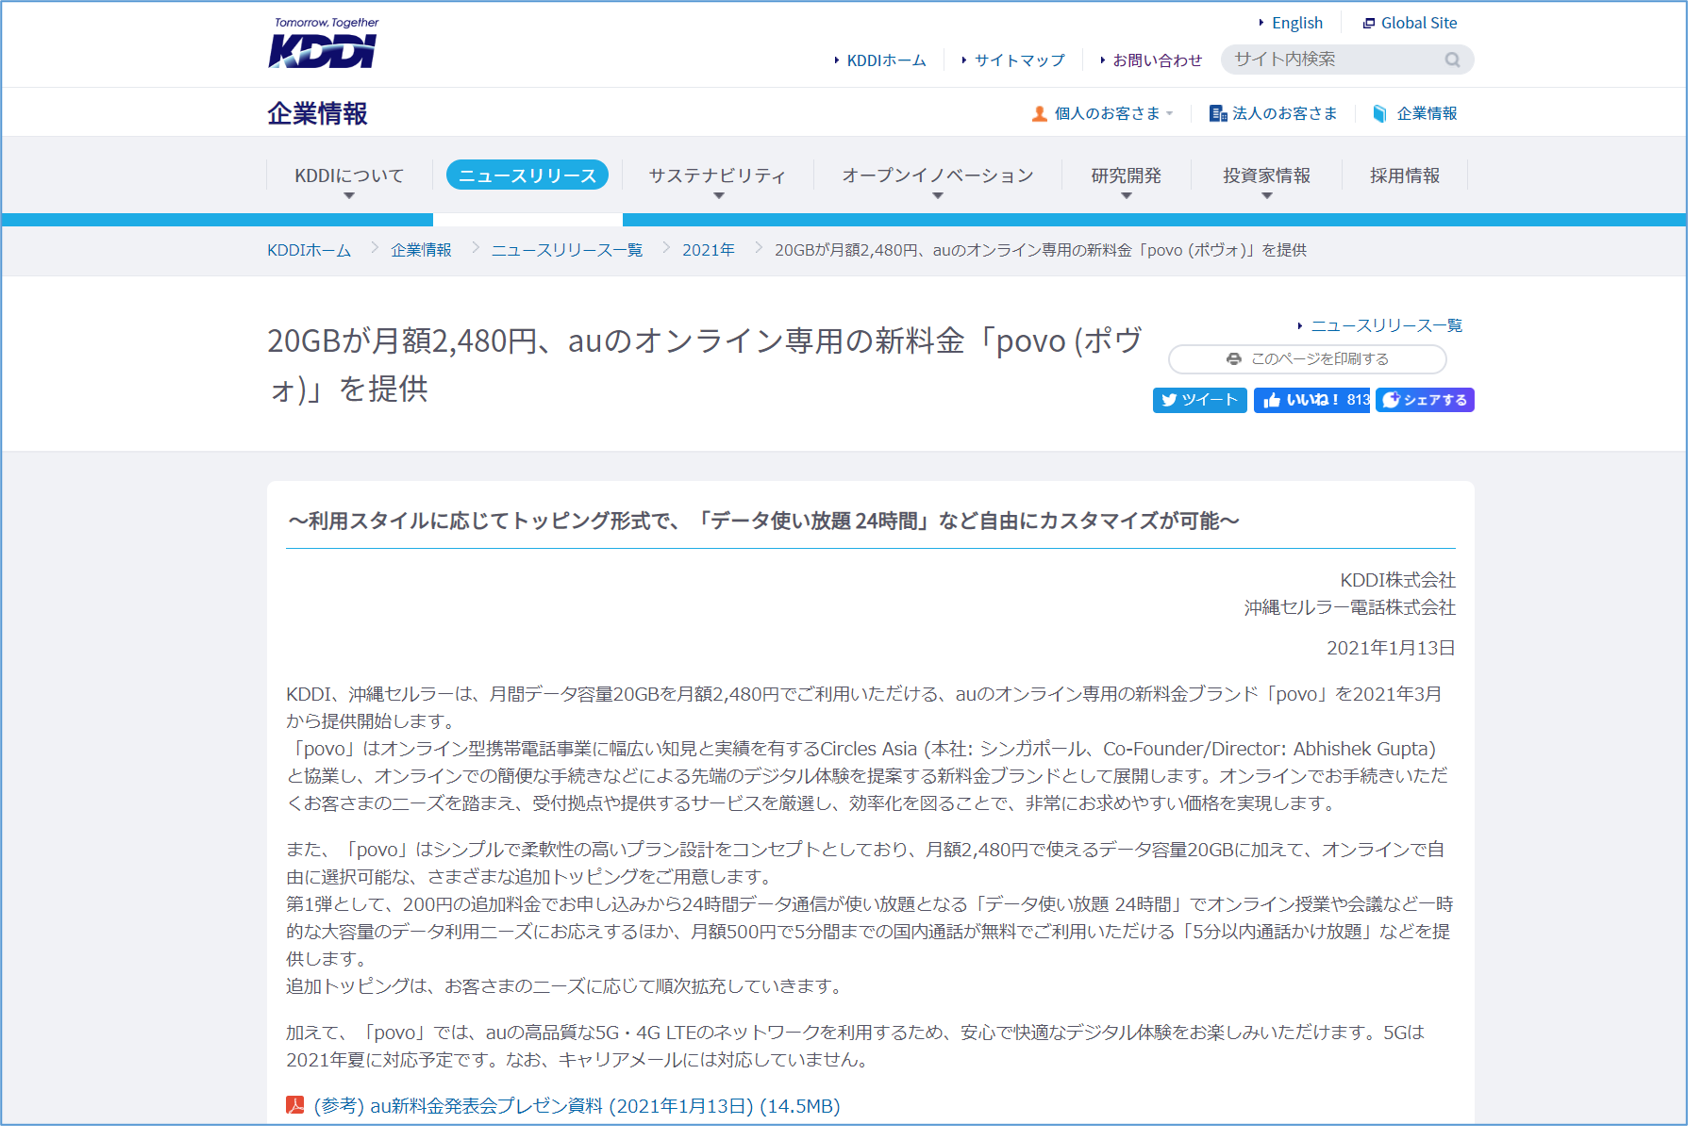Click 企業情報 in the breadcrumb

pos(421,250)
